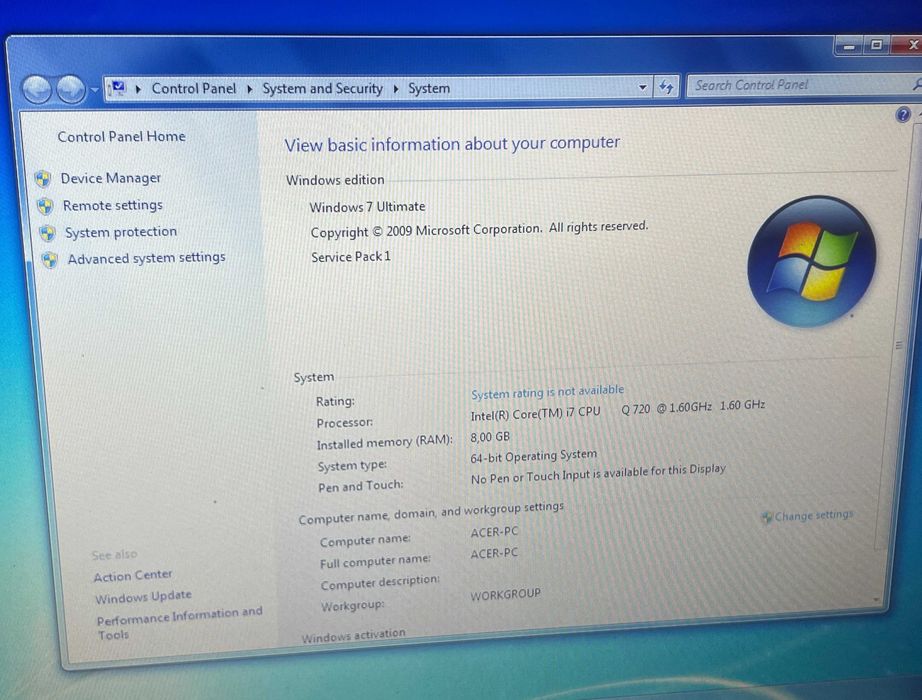This screenshot has width=922, height=700.
Task: Click the Windows logo orb image
Action: [x=811, y=261]
